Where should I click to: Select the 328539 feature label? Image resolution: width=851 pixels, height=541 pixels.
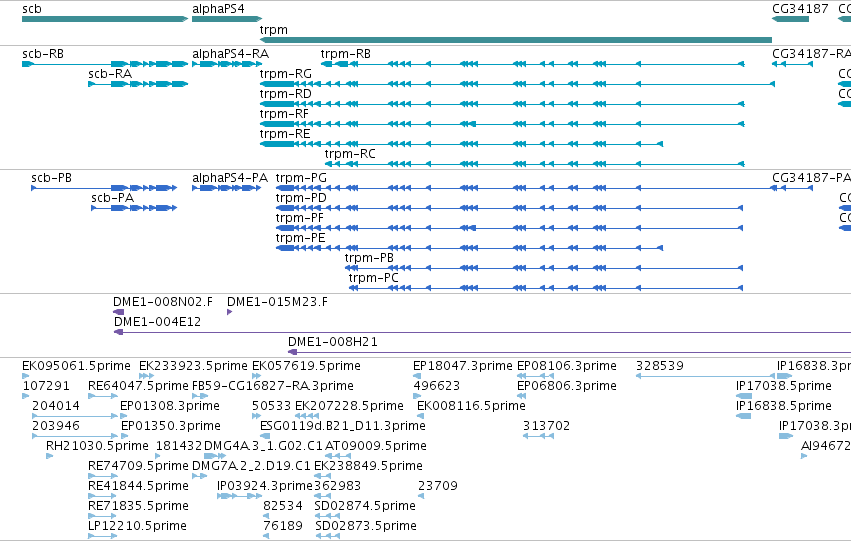point(659,366)
